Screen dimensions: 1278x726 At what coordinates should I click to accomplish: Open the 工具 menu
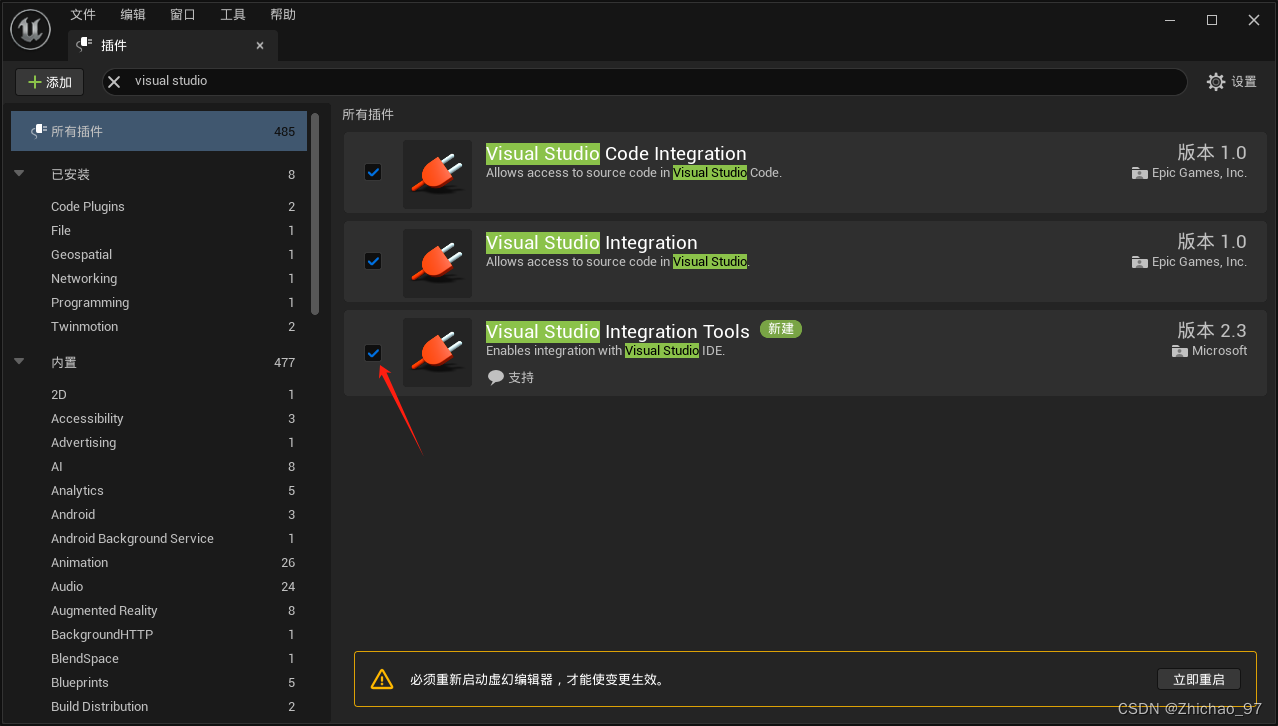(233, 15)
